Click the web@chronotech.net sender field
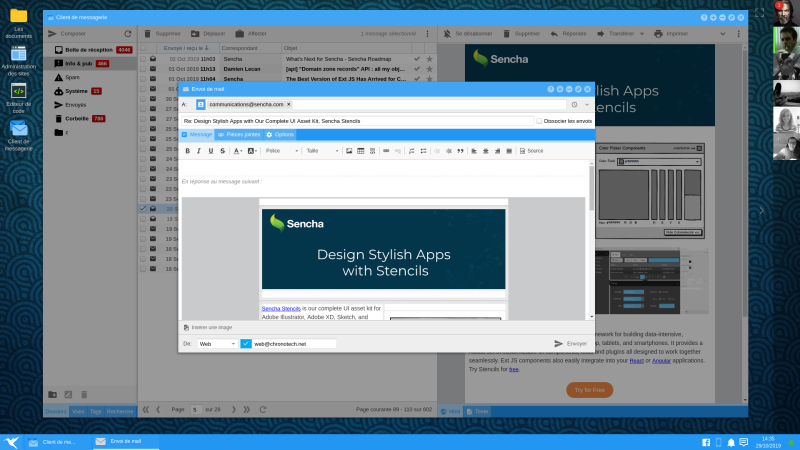800x450 pixels. pyautogui.click(x=294, y=344)
